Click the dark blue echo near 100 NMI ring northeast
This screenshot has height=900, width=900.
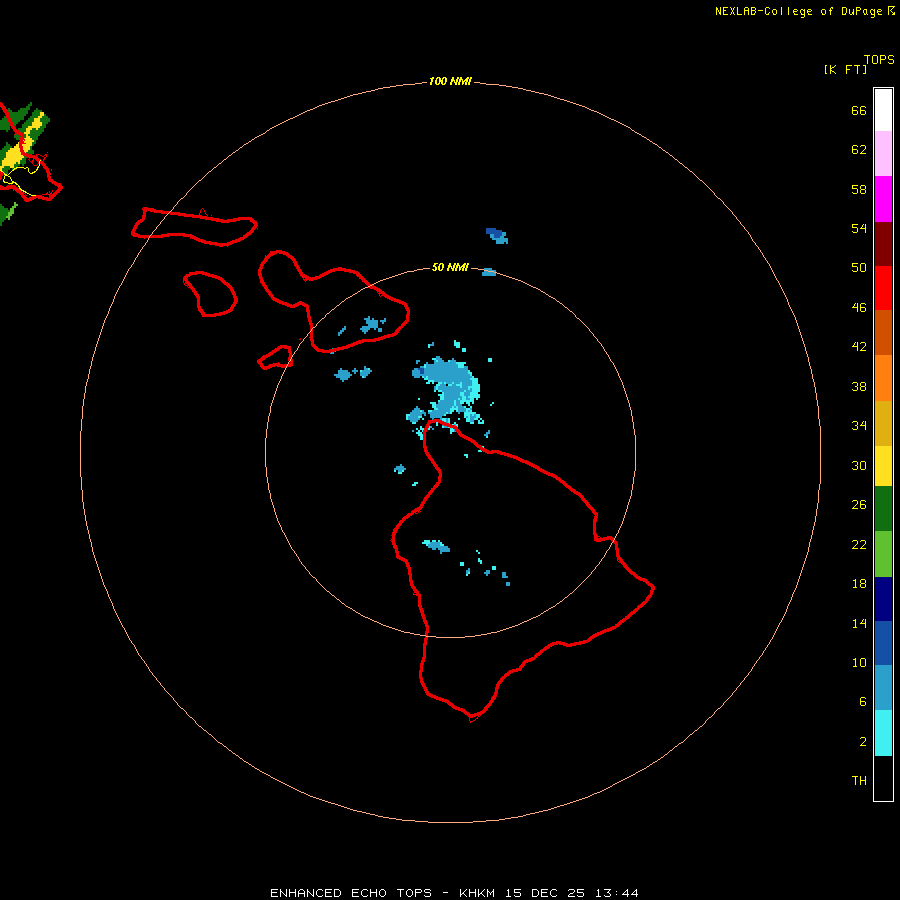tap(497, 236)
